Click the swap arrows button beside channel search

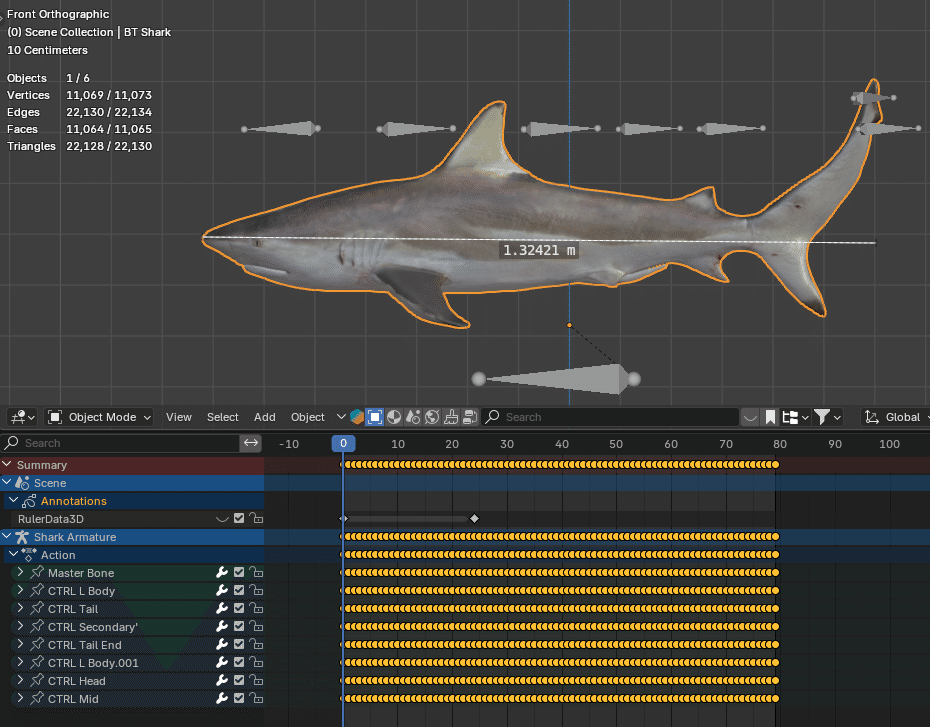point(251,443)
